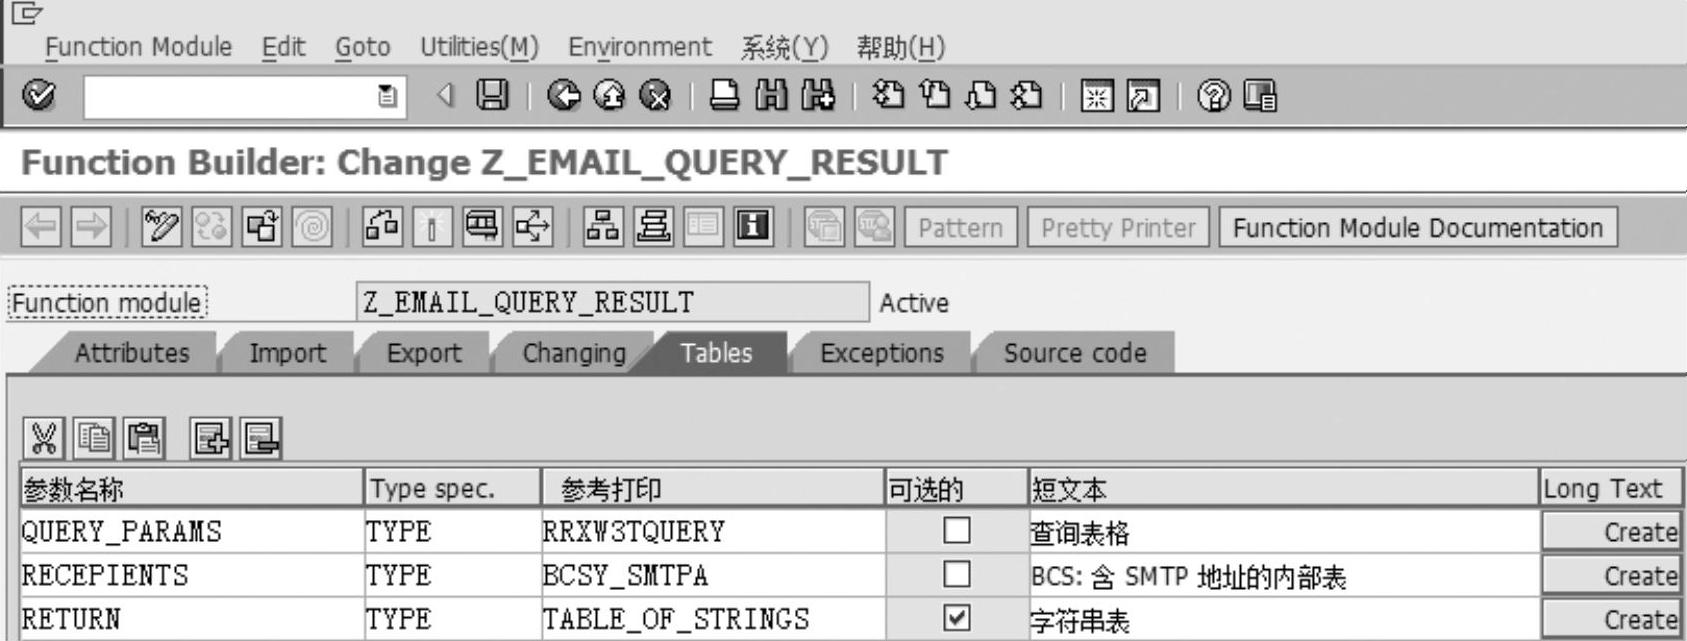Click the navigate back arrow in application toolbar

(41, 227)
